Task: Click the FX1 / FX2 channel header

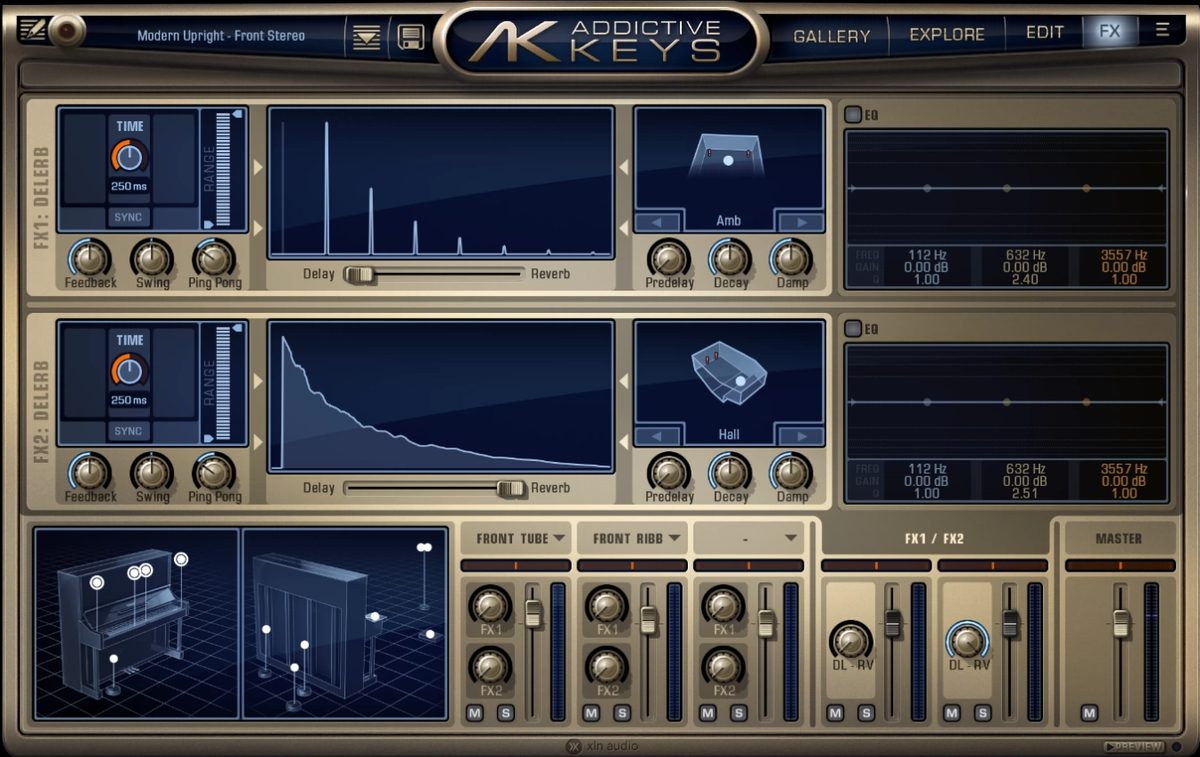Action: (934, 538)
